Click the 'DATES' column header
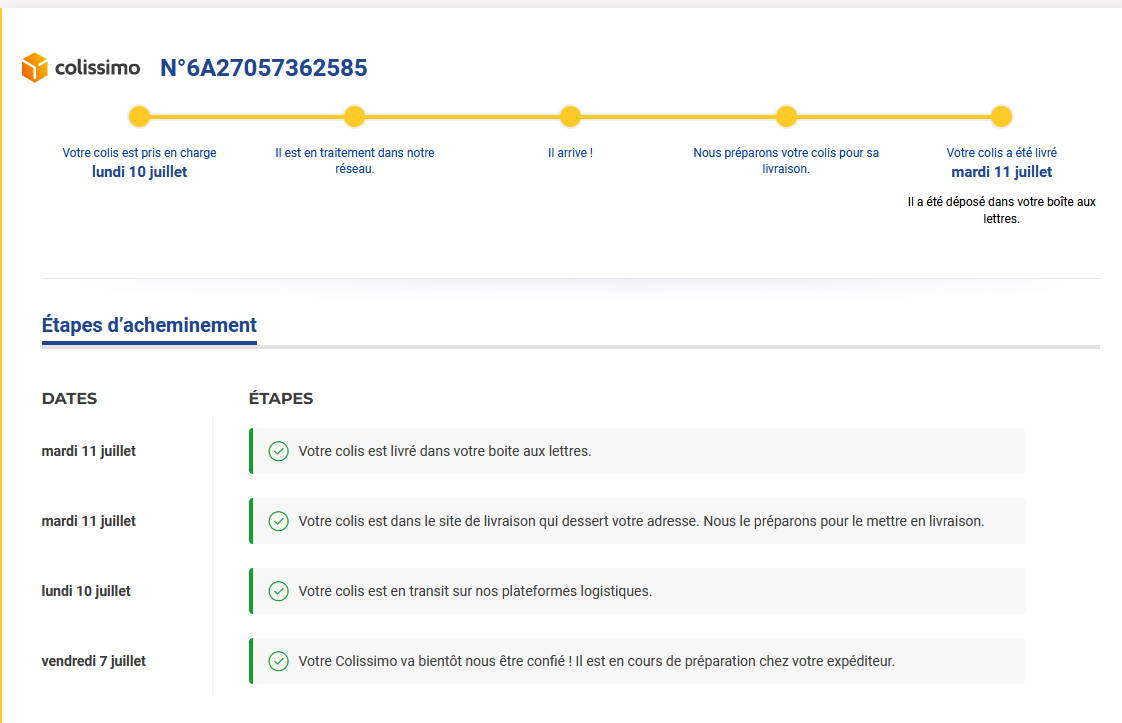The height and width of the screenshot is (723, 1122). (69, 398)
